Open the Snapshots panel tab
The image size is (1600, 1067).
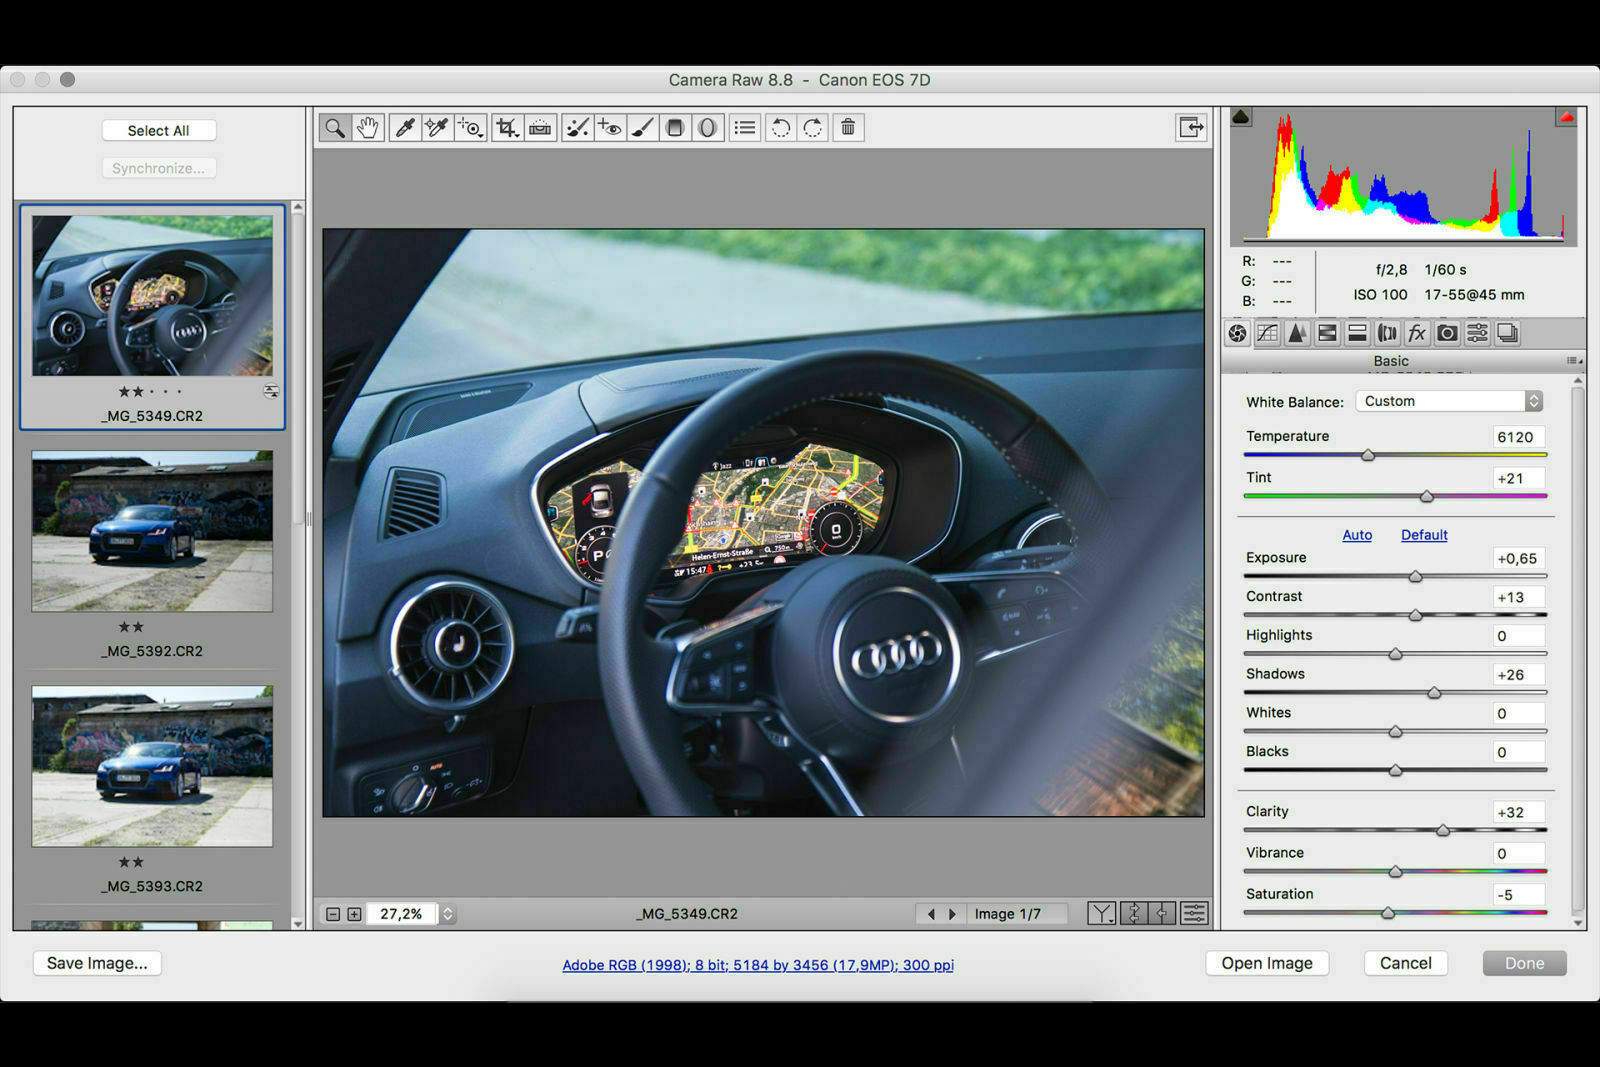pos(1507,333)
